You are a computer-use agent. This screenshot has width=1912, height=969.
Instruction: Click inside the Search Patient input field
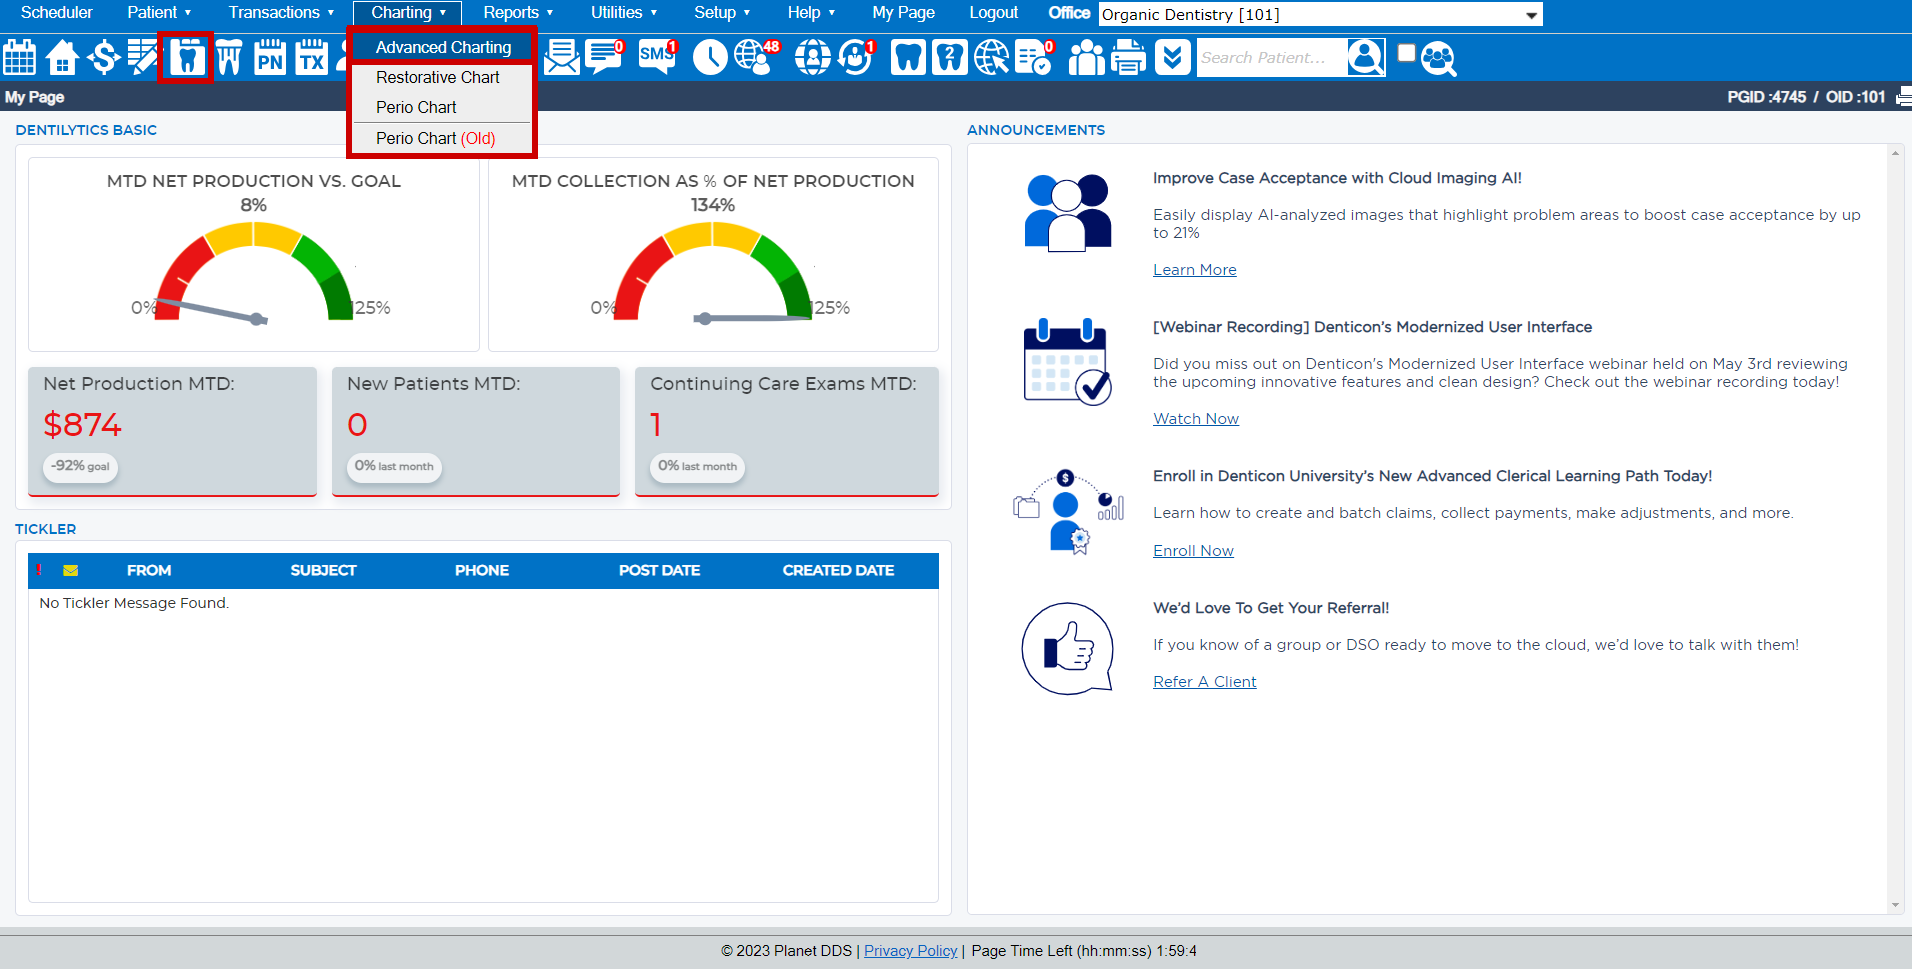click(x=1270, y=57)
